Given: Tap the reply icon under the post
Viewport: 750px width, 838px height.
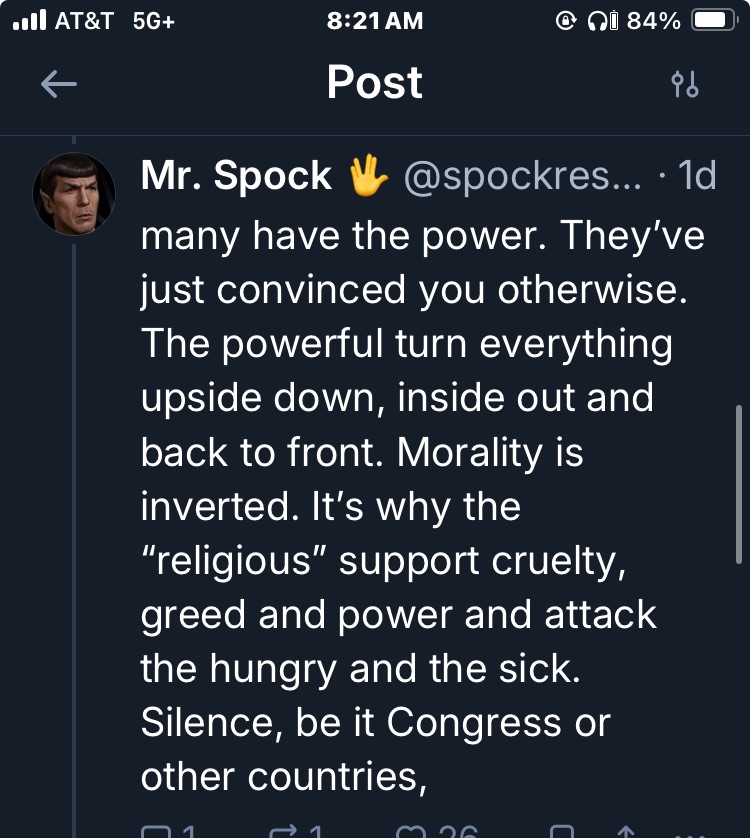Looking at the screenshot, I should point(157,832).
